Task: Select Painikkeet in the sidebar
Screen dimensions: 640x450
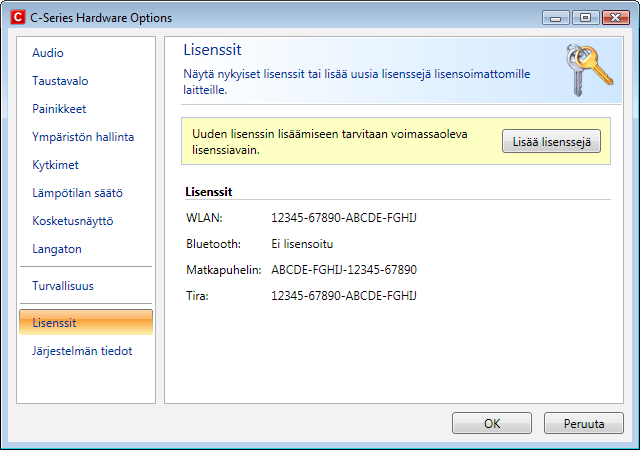Action: [59, 109]
